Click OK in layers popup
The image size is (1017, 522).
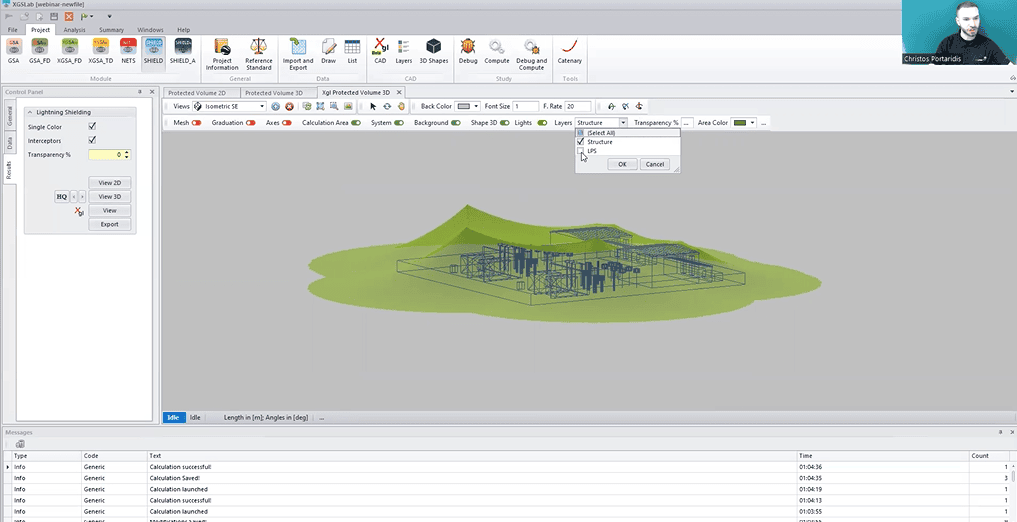[x=622, y=164]
